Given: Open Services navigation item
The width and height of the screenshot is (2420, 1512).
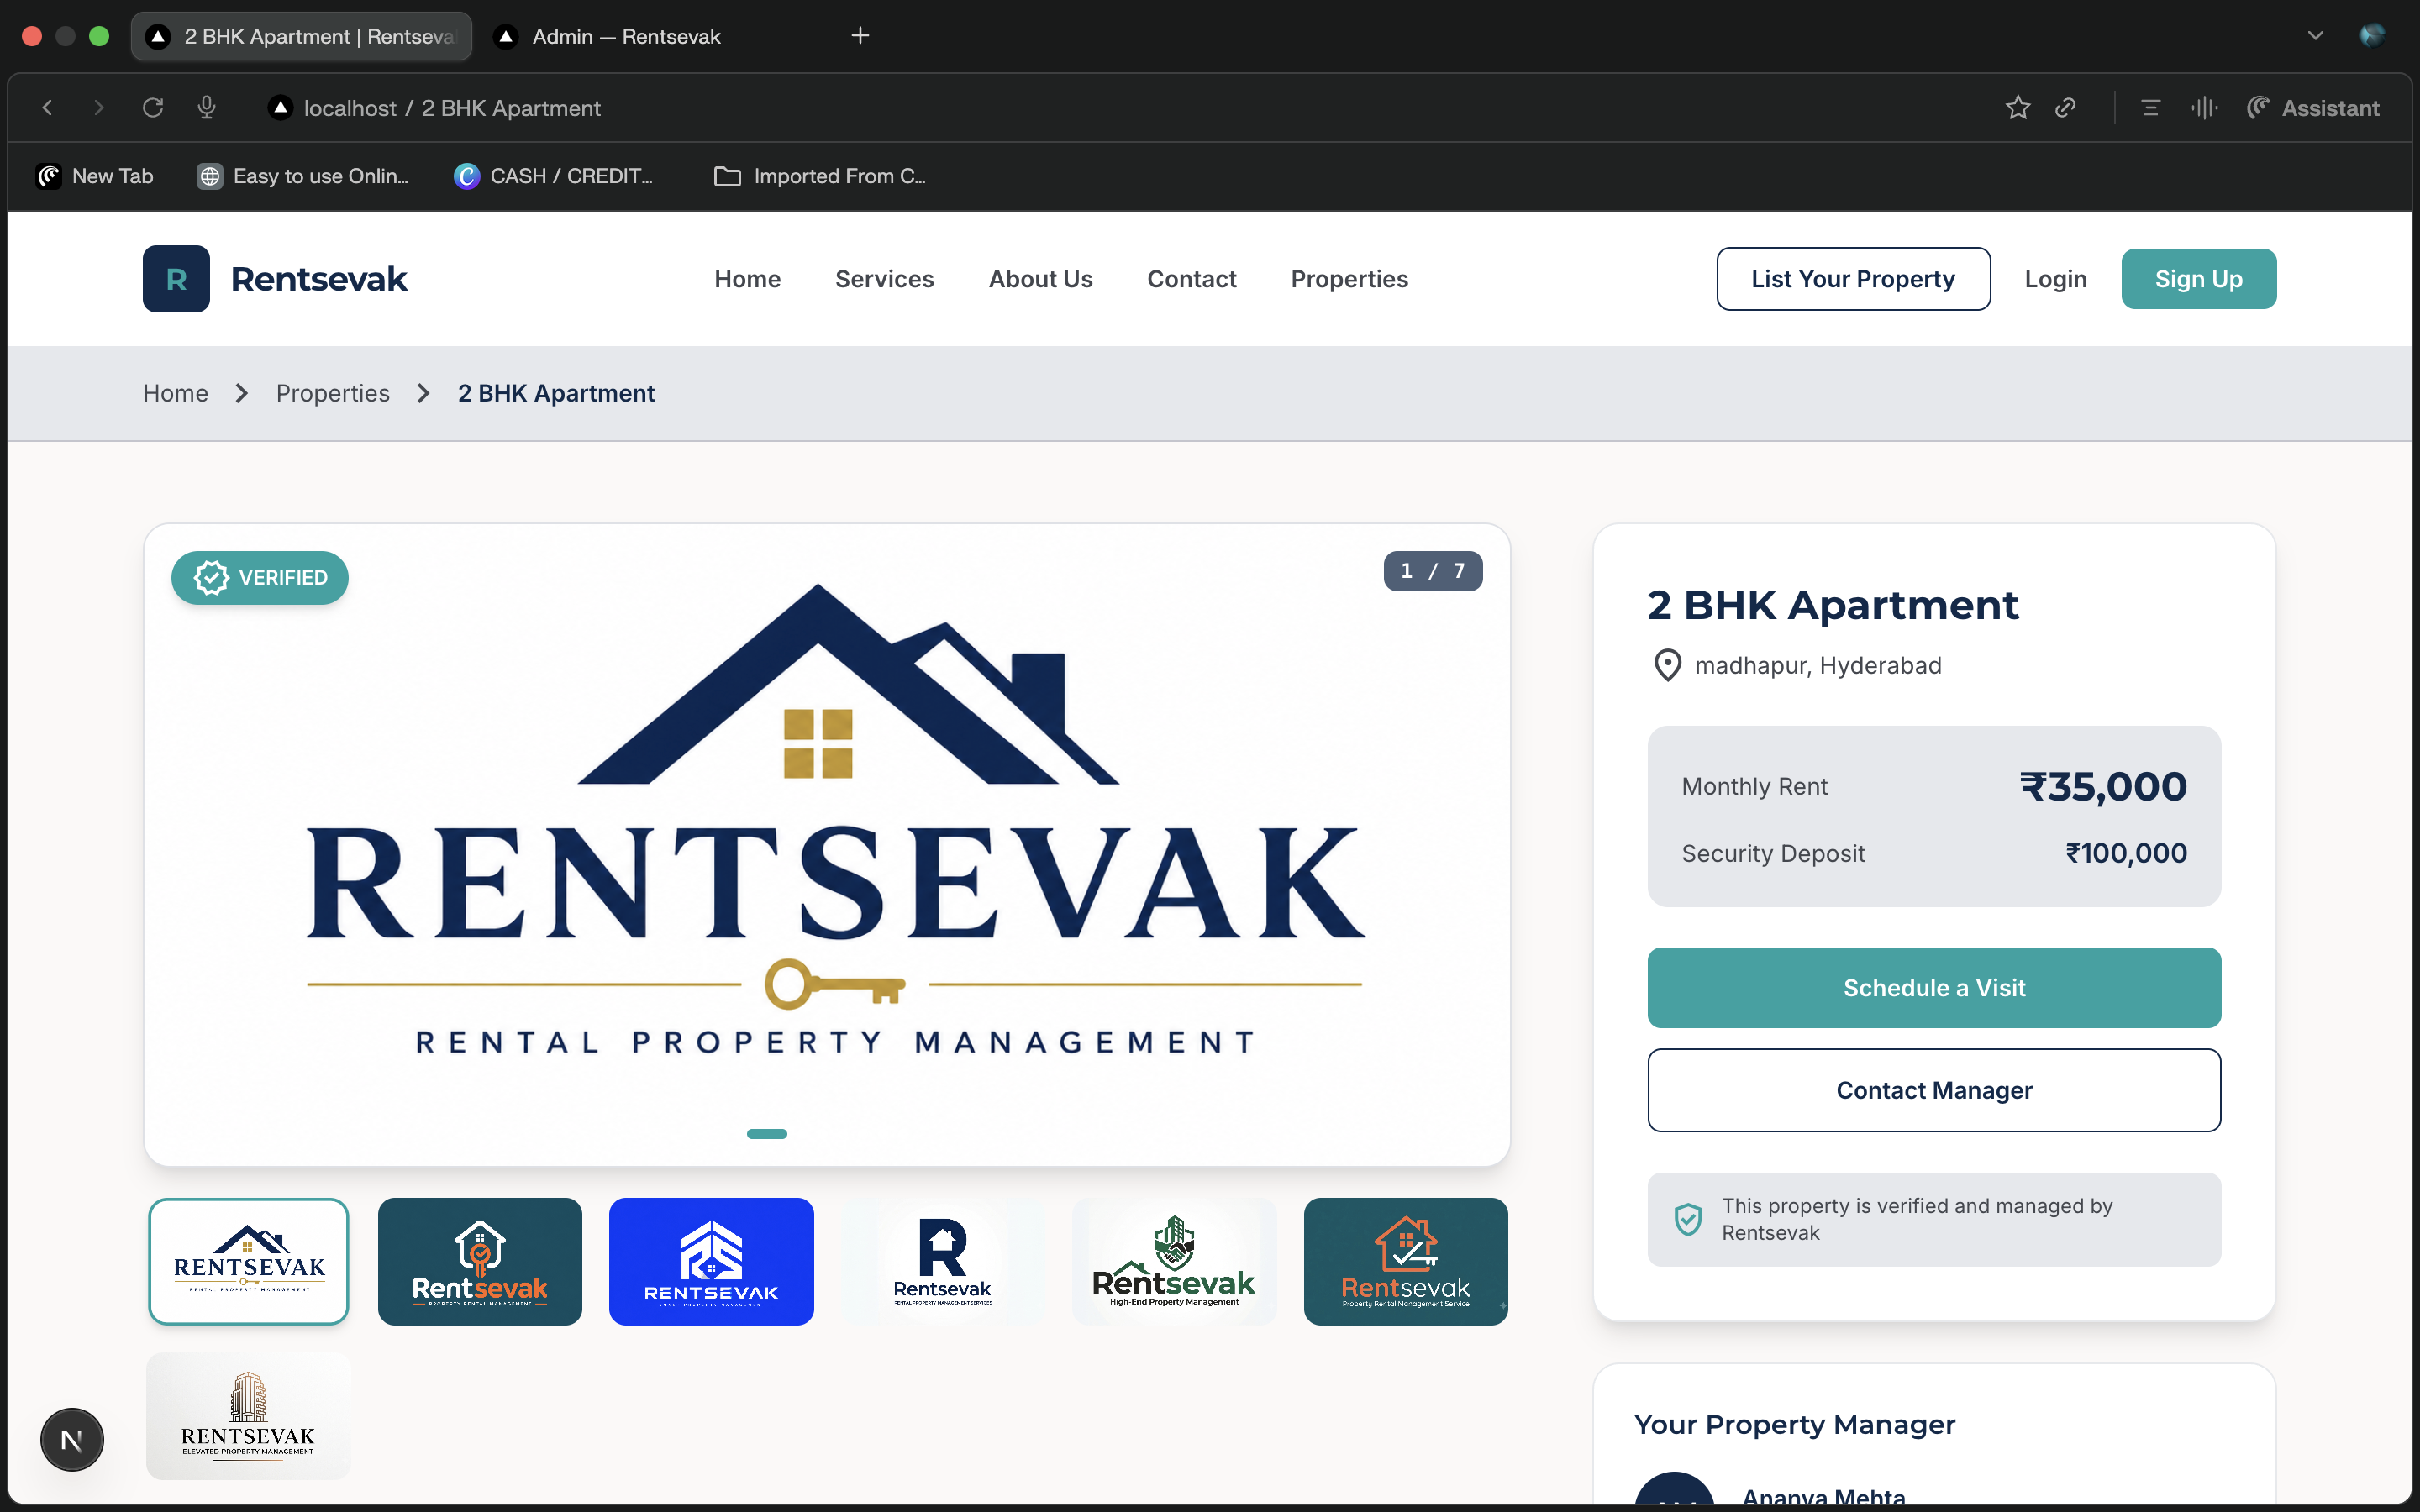Looking at the screenshot, I should (884, 279).
